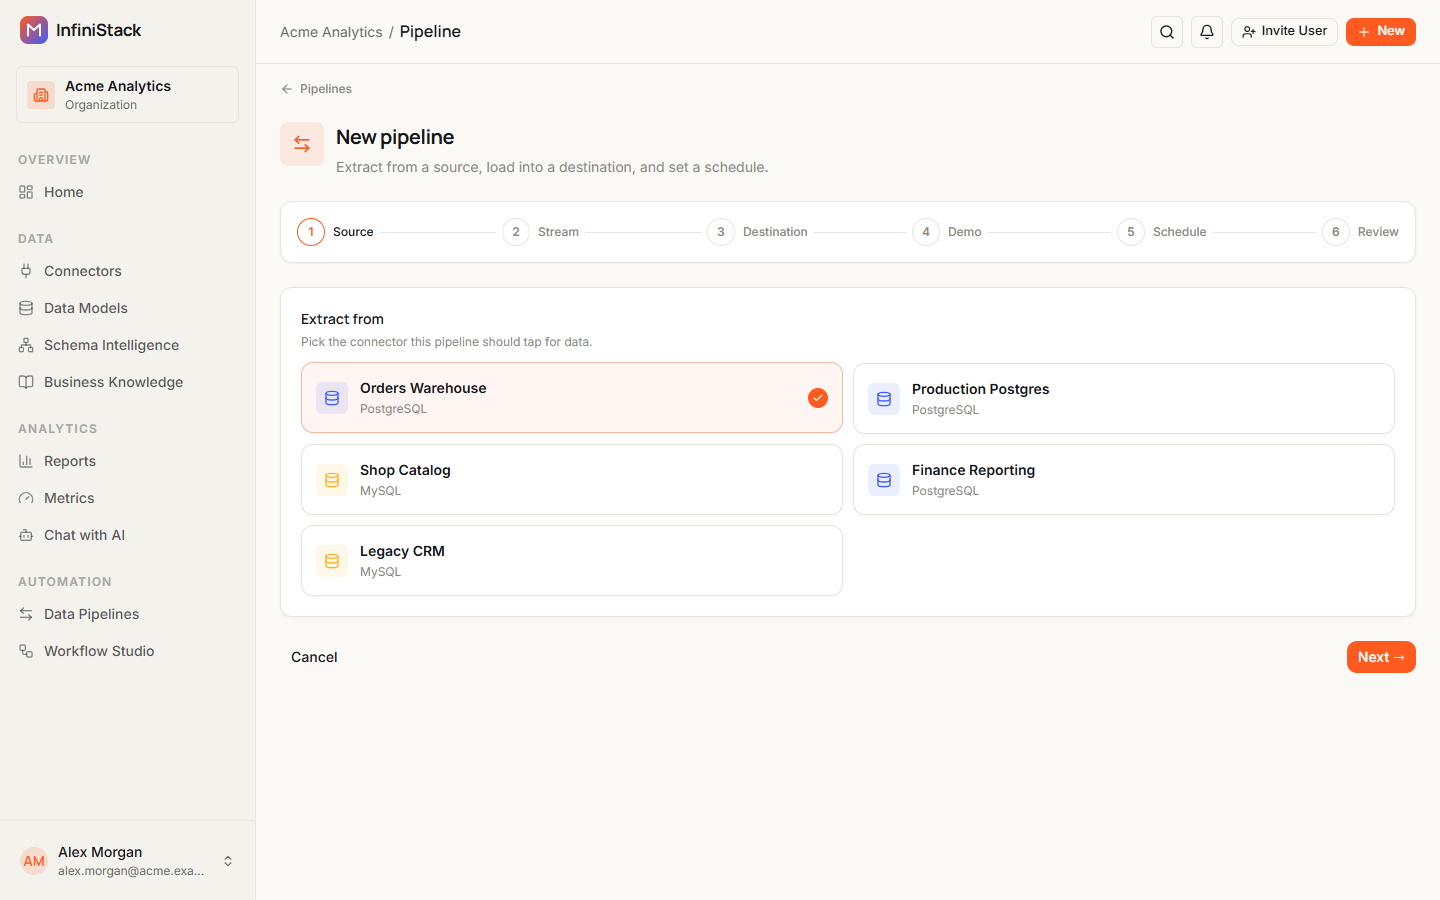Click the Chat with AI robot icon
1440x900 pixels.
26,535
